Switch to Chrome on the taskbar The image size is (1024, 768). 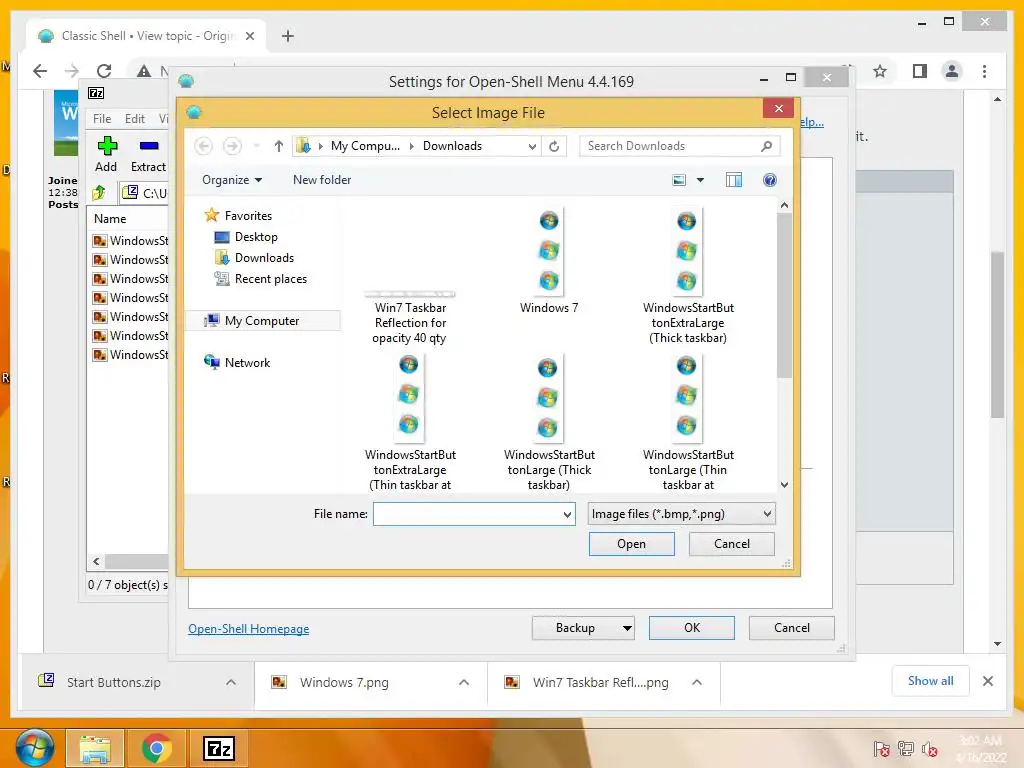(x=156, y=749)
